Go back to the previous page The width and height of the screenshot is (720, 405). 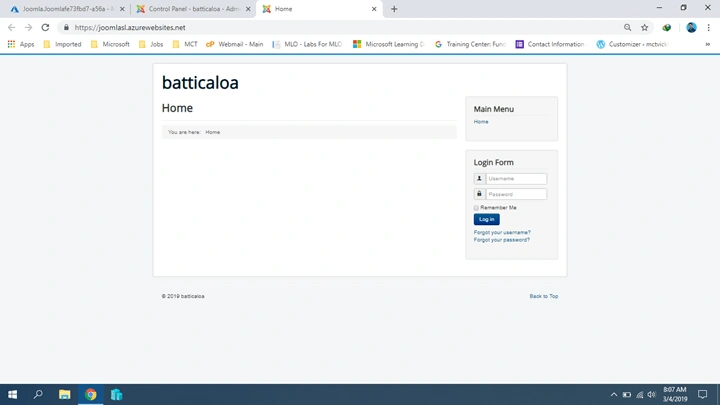(11, 28)
